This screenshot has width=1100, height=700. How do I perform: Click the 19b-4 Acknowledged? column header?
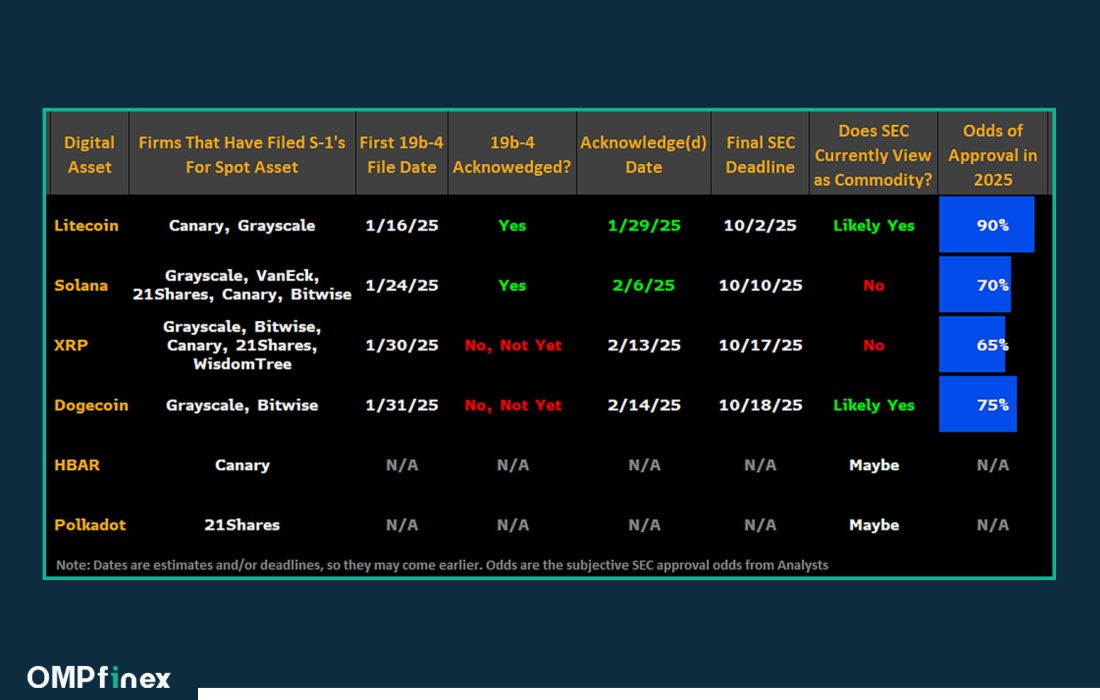(512, 155)
